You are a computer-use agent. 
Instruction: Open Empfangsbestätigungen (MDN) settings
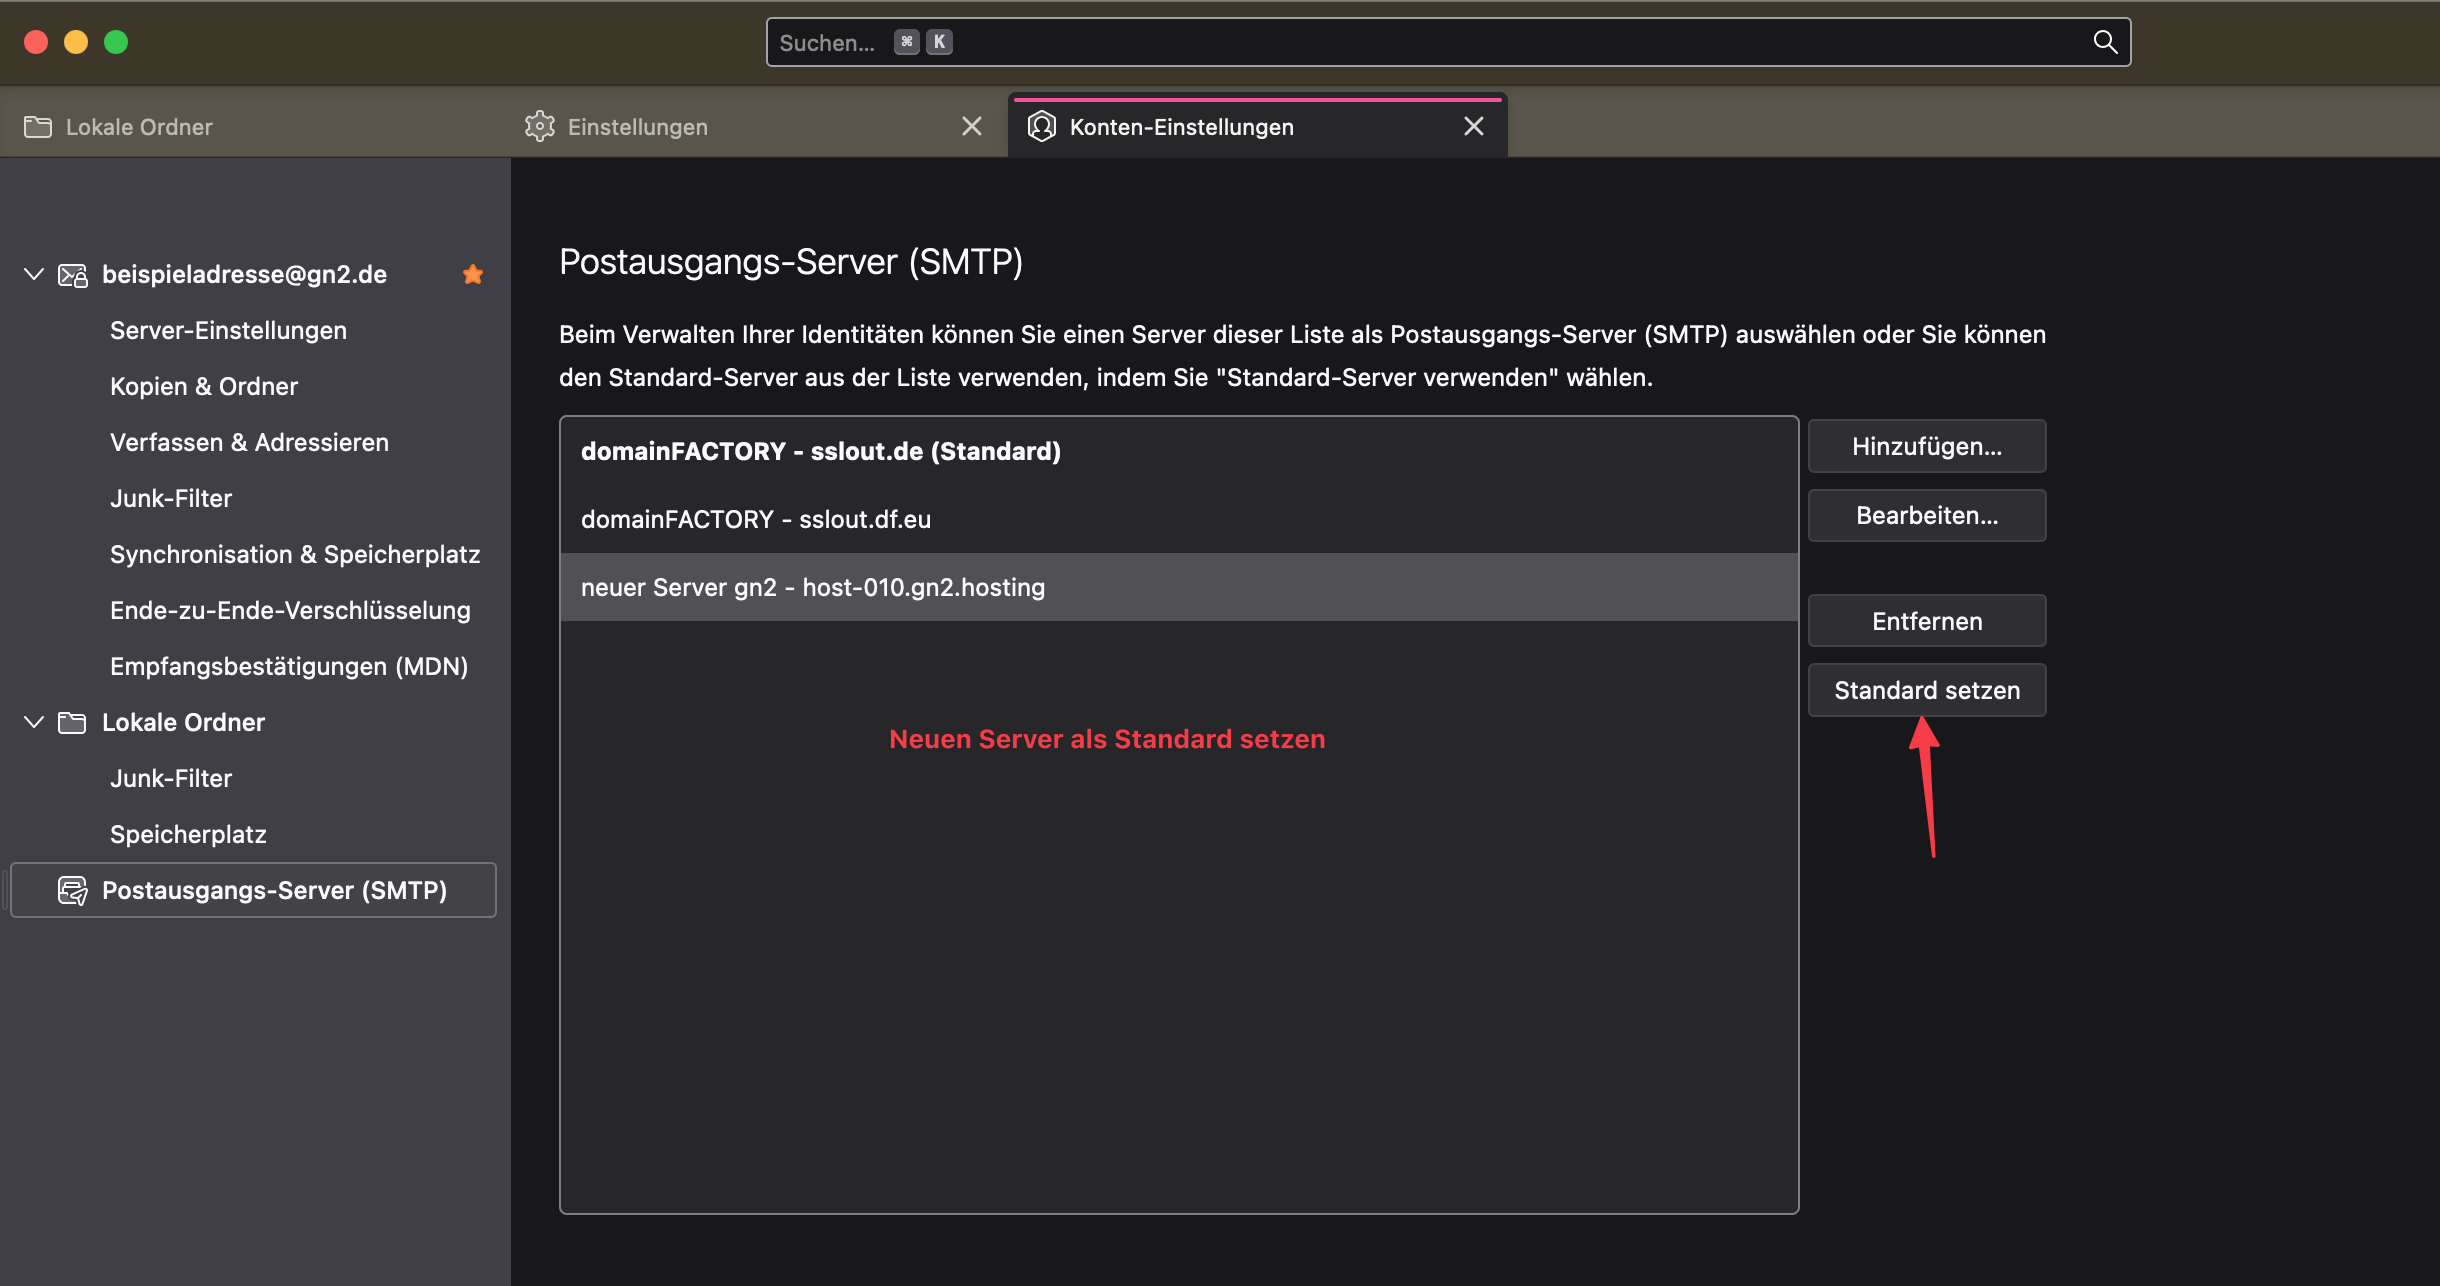[x=289, y=666]
